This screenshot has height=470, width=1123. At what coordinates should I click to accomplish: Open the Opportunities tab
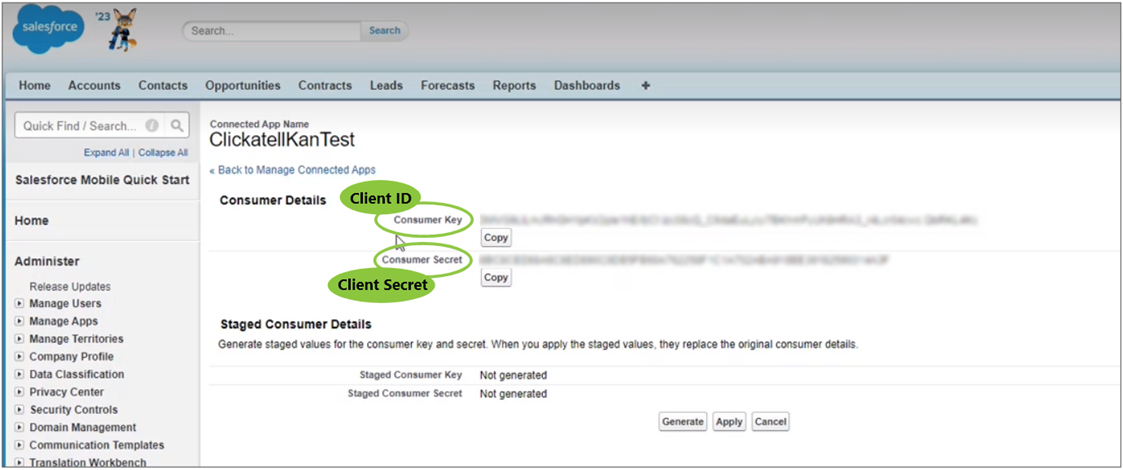point(243,85)
